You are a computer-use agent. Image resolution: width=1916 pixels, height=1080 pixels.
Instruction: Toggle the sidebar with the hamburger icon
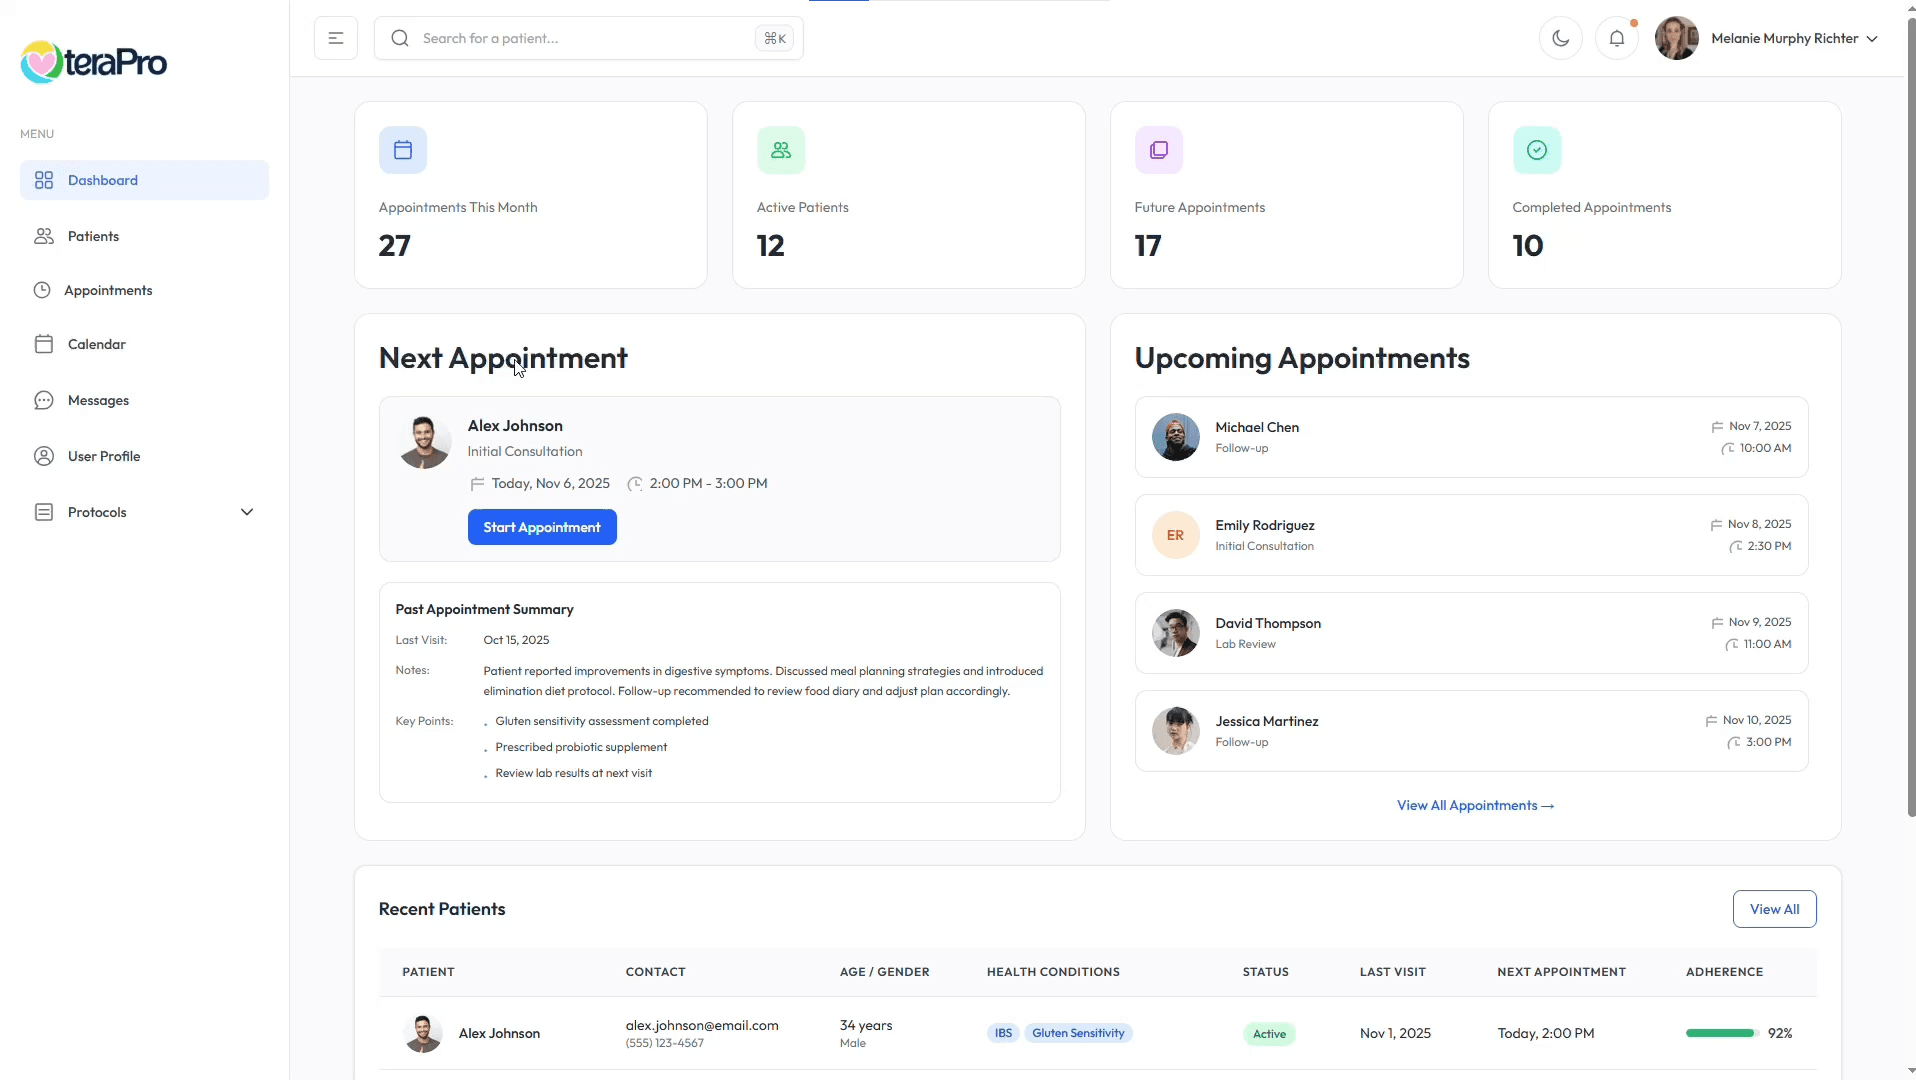[335, 38]
